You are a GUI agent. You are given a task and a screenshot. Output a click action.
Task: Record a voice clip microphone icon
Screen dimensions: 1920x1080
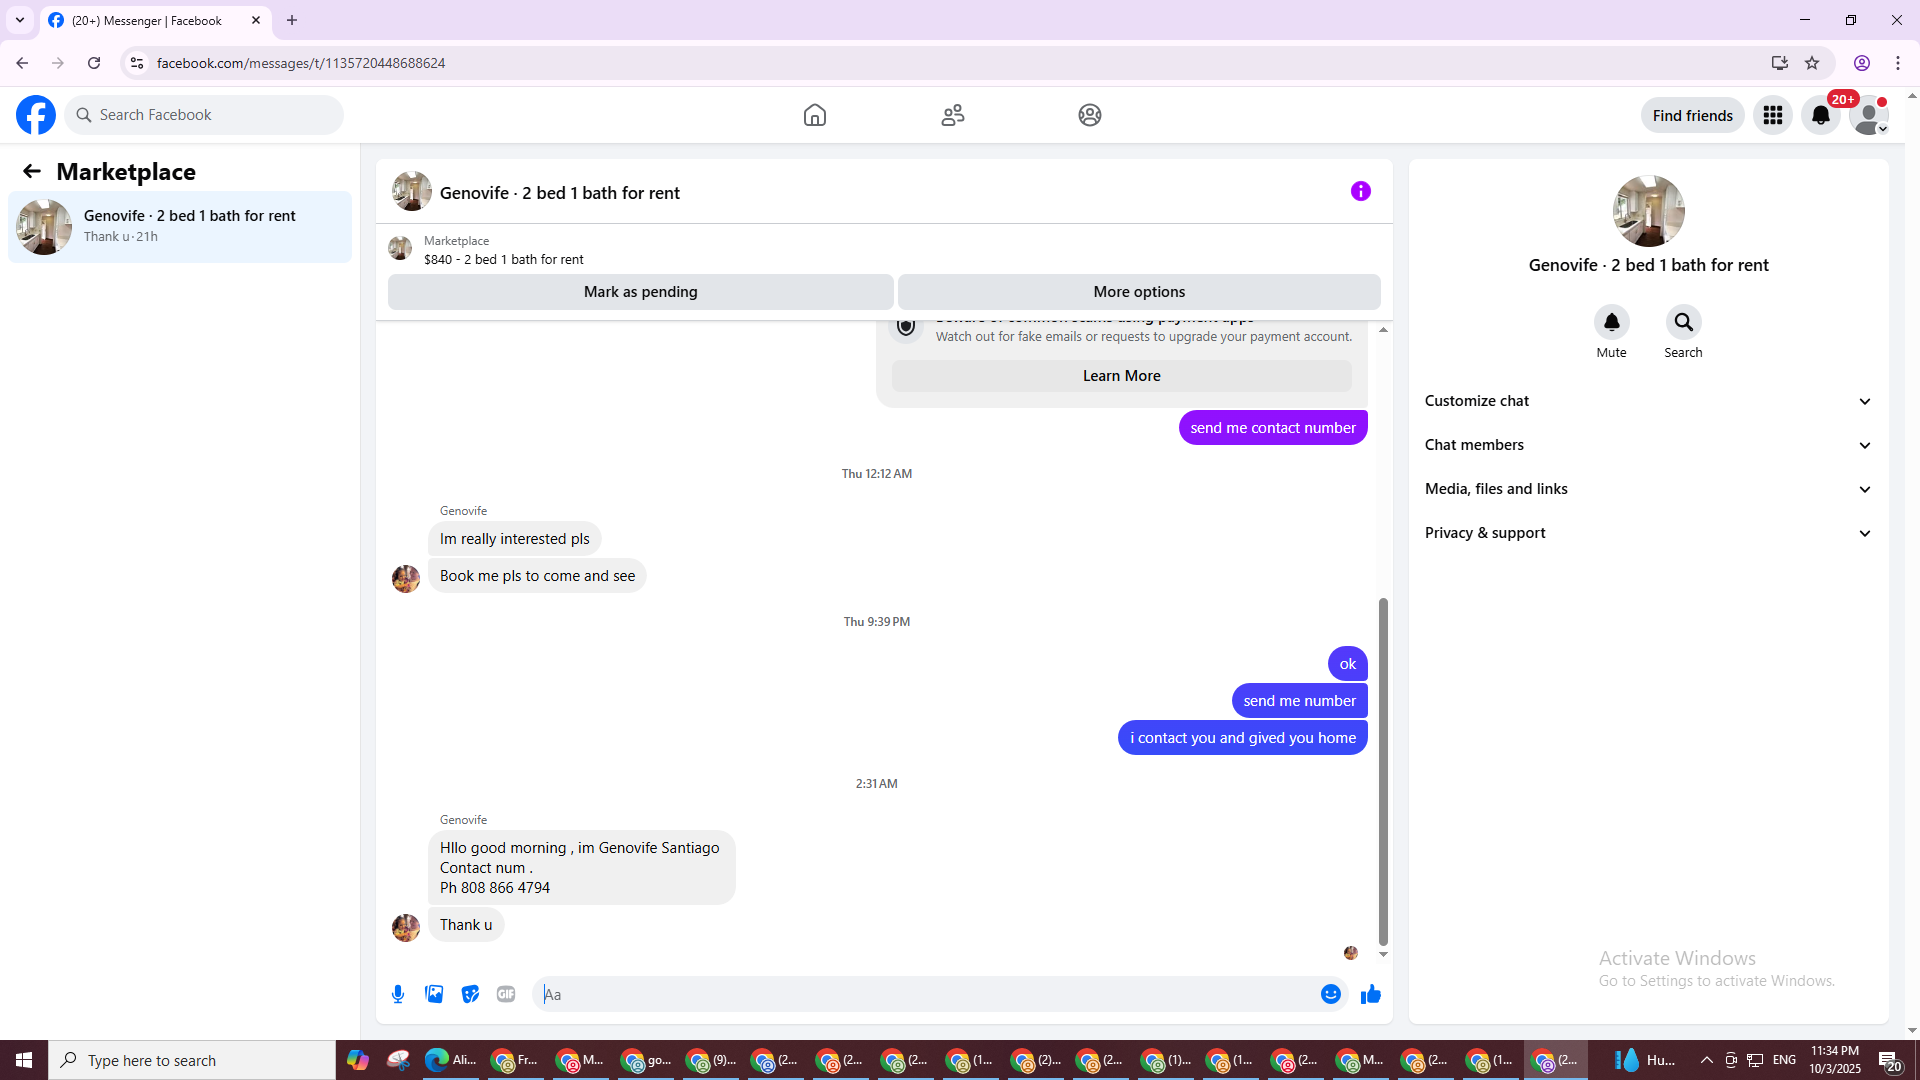[398, 994]
